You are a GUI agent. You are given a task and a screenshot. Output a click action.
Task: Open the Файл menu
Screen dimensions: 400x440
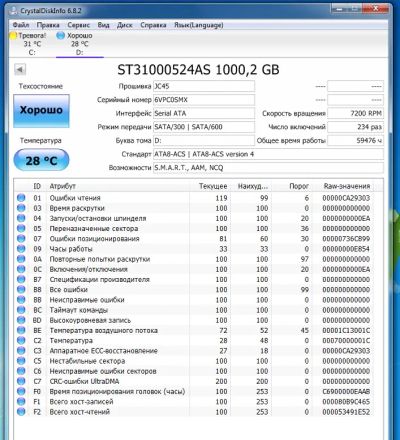tap(21, 25)
